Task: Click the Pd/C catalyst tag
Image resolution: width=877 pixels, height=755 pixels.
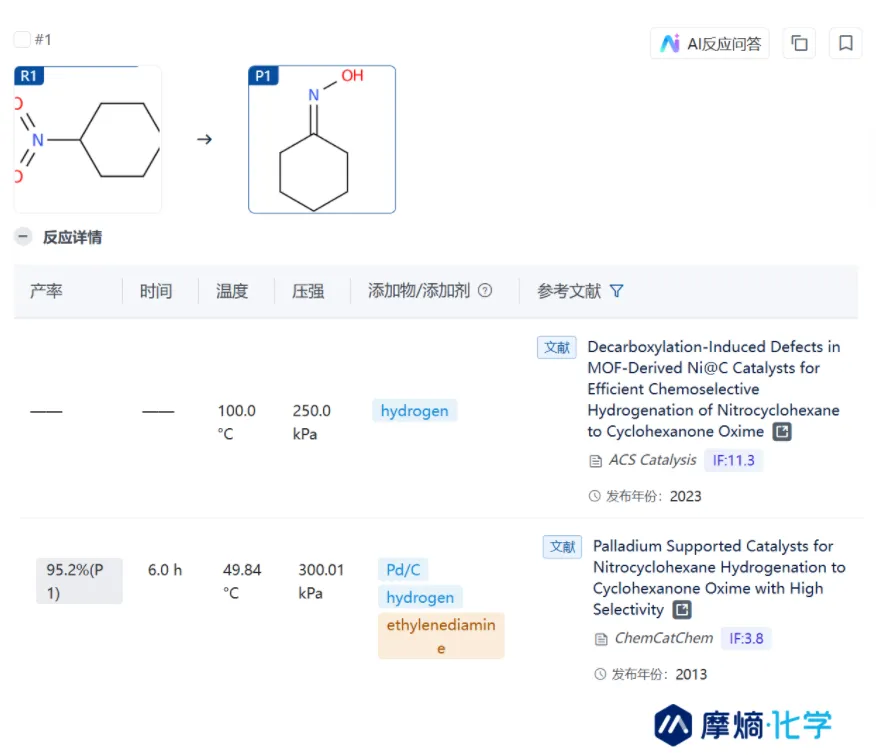Action: coord(403,570)
